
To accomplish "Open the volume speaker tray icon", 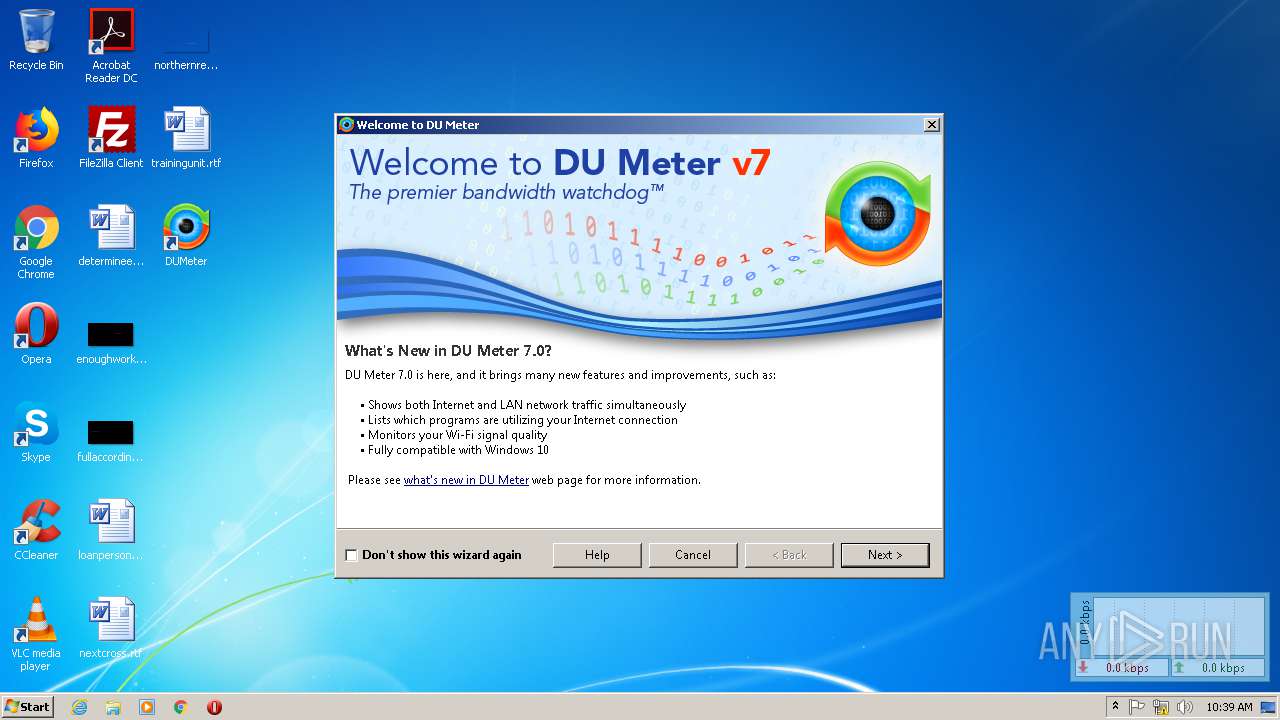I will pyautogui.click(x=1185, y=707).
